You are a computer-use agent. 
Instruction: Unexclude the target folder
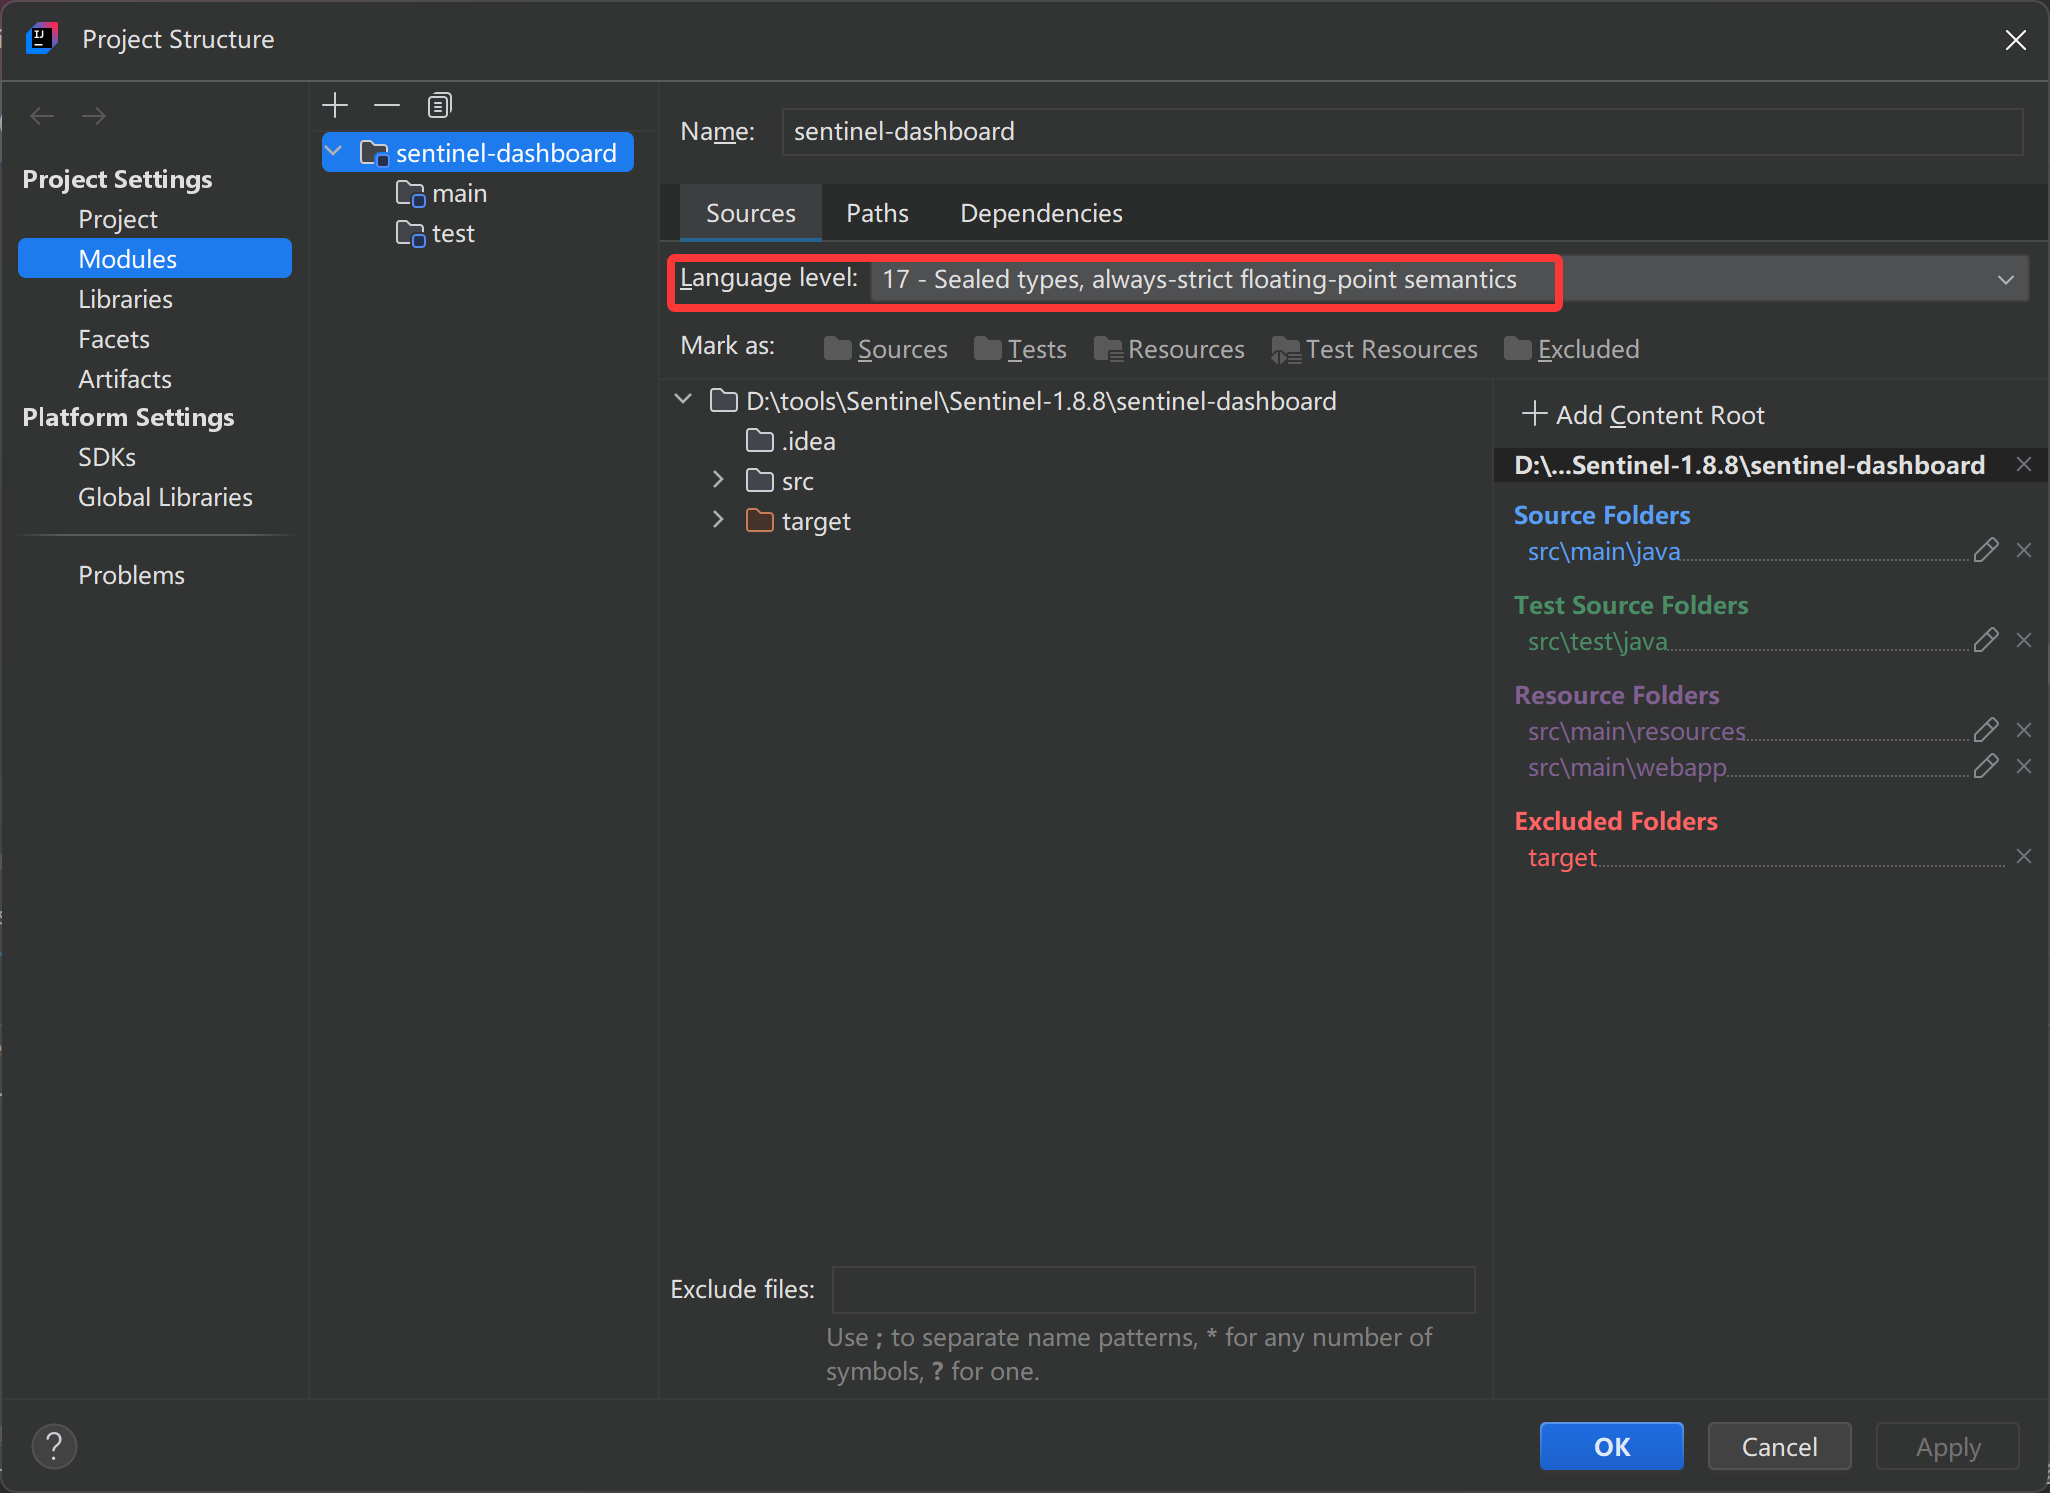2023,856
